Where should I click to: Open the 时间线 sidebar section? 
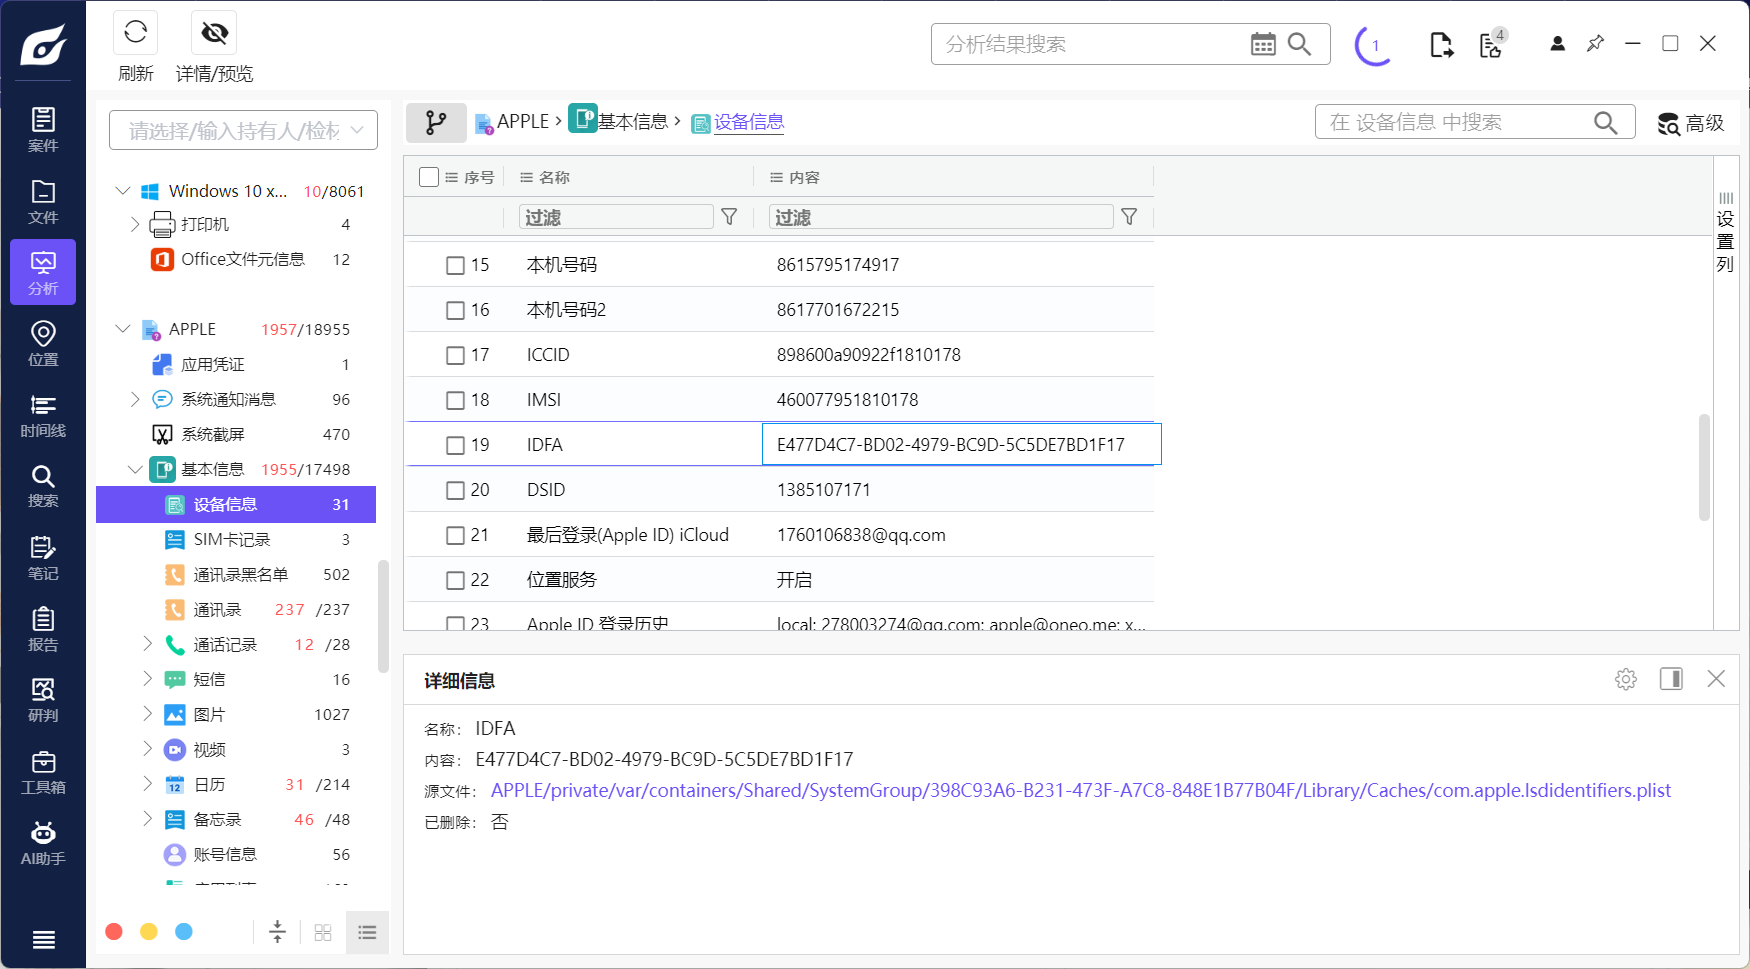(43, 415)
